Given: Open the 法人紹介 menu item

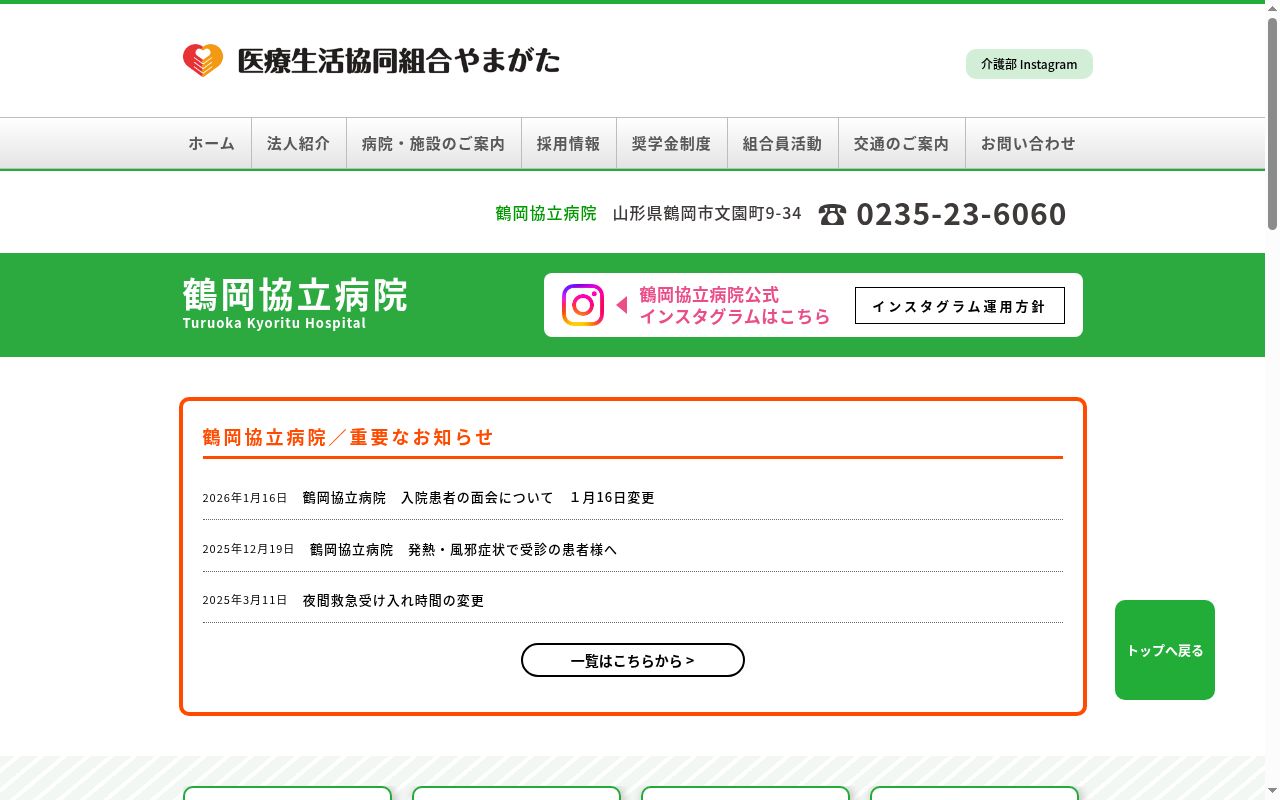Looking at the screenshot, I should tap(298, 143).
